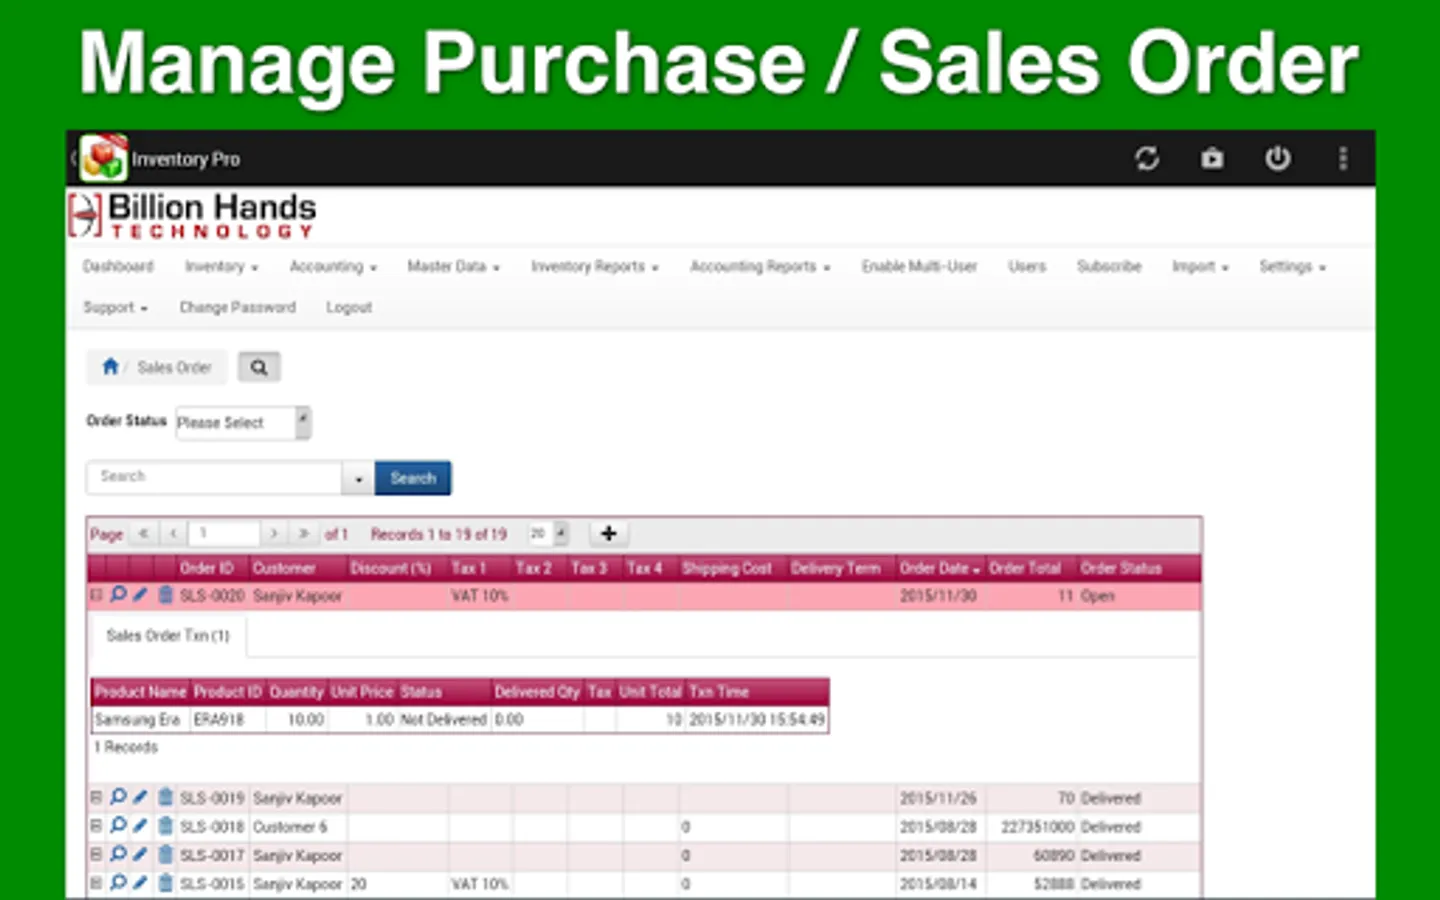Screen dimensions: 1440x900
Task: Click the Inventory Pro app icon
Action: tap(103, 158)
